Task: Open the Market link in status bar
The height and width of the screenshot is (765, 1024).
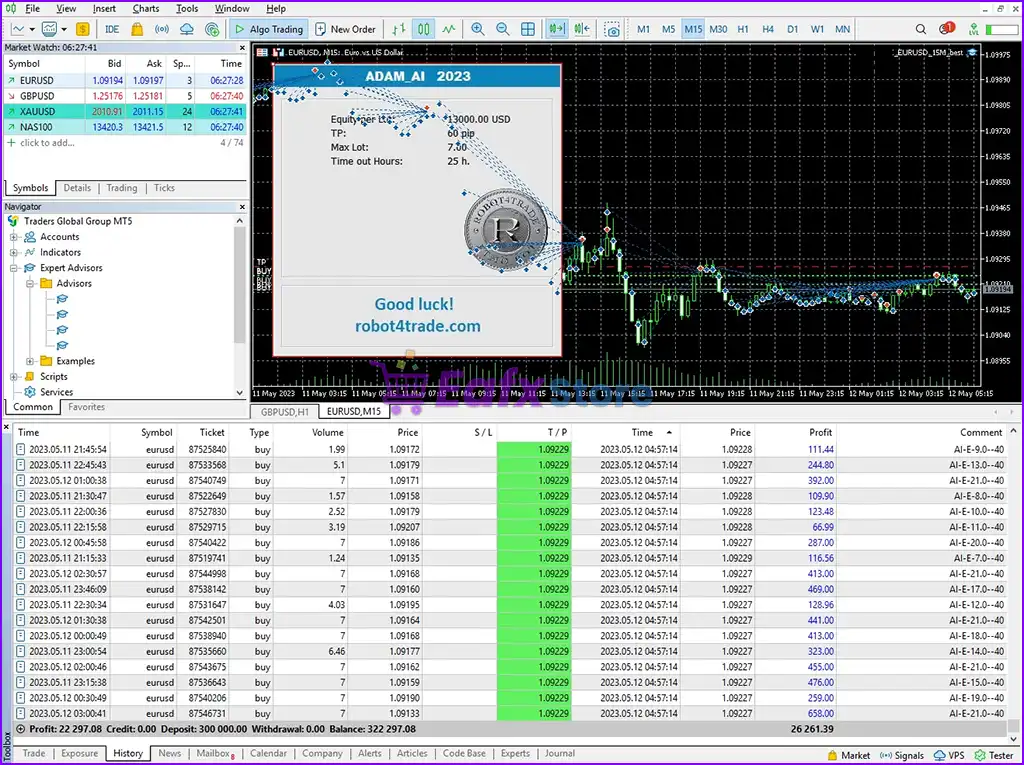Action: click(848, 755)
